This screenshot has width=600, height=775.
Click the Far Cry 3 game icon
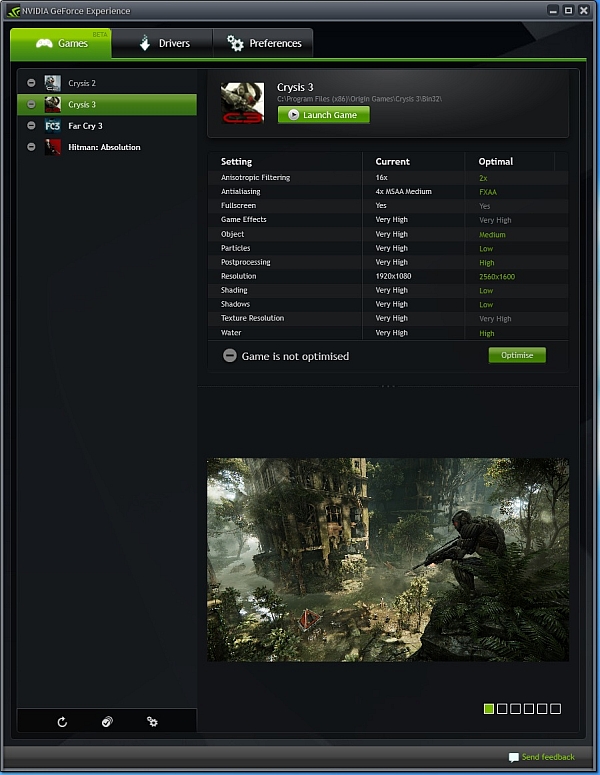53,126
